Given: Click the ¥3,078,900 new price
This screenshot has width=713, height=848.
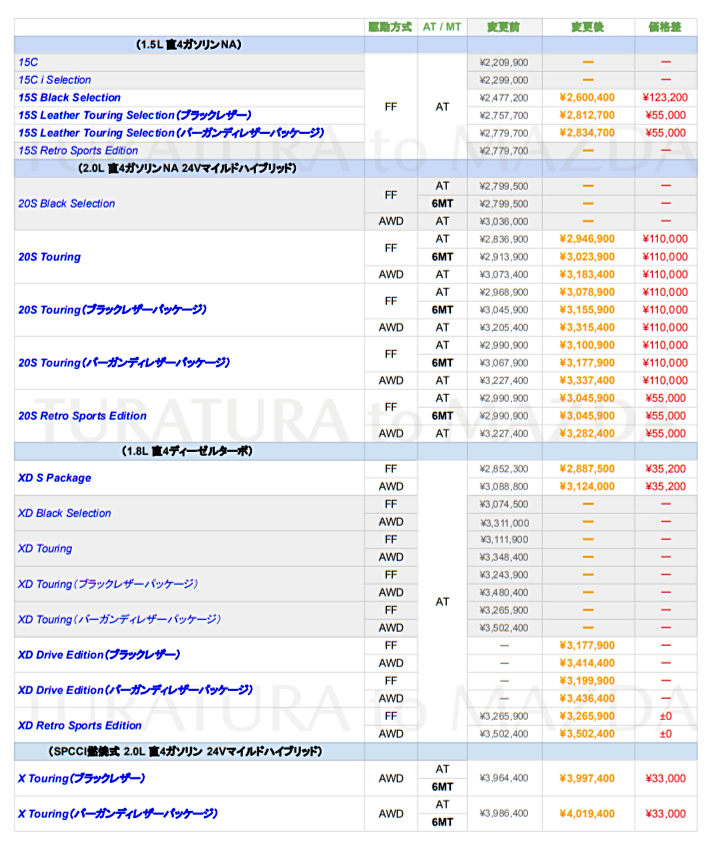Looking at the screenshot, I should 587,292.
